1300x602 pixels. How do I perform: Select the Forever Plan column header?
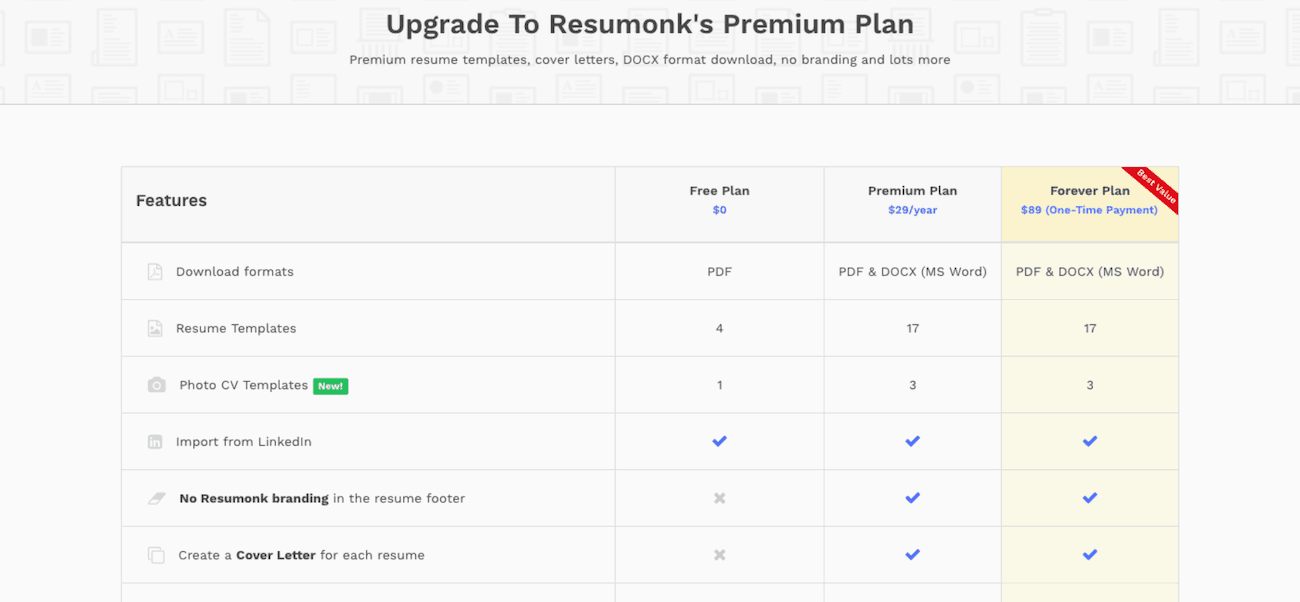(x=1090, y=191)
